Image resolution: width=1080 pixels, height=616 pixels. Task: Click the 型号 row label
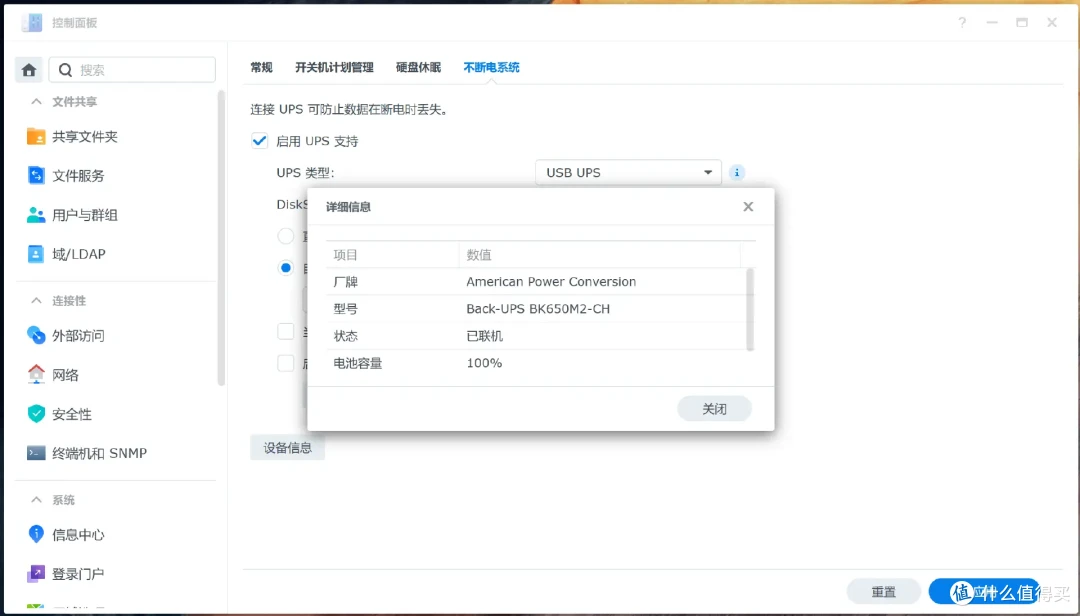click(346, 309)
